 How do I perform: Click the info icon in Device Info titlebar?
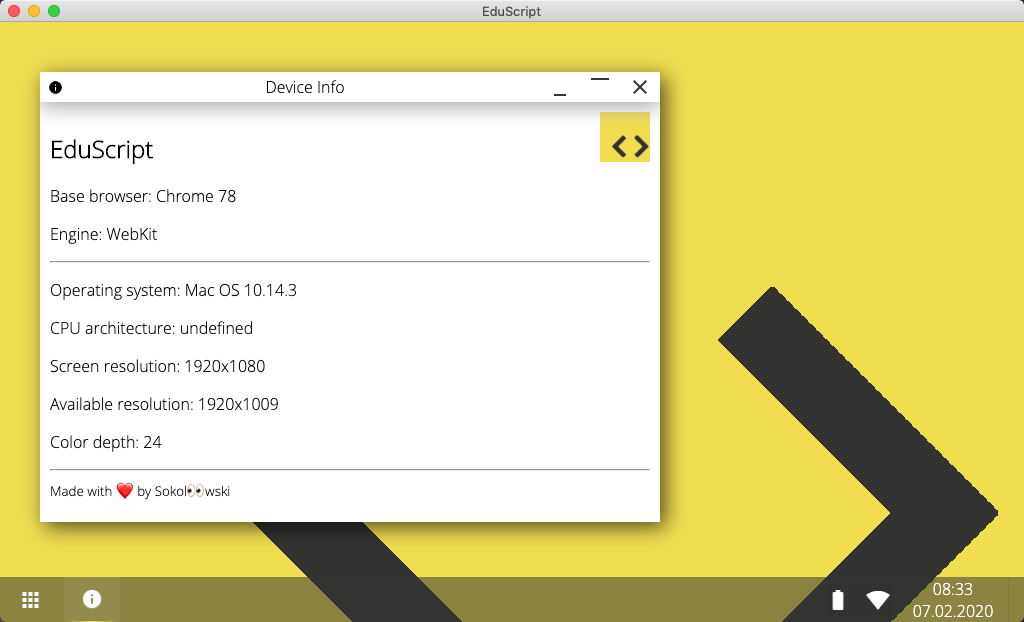[56, 88]
